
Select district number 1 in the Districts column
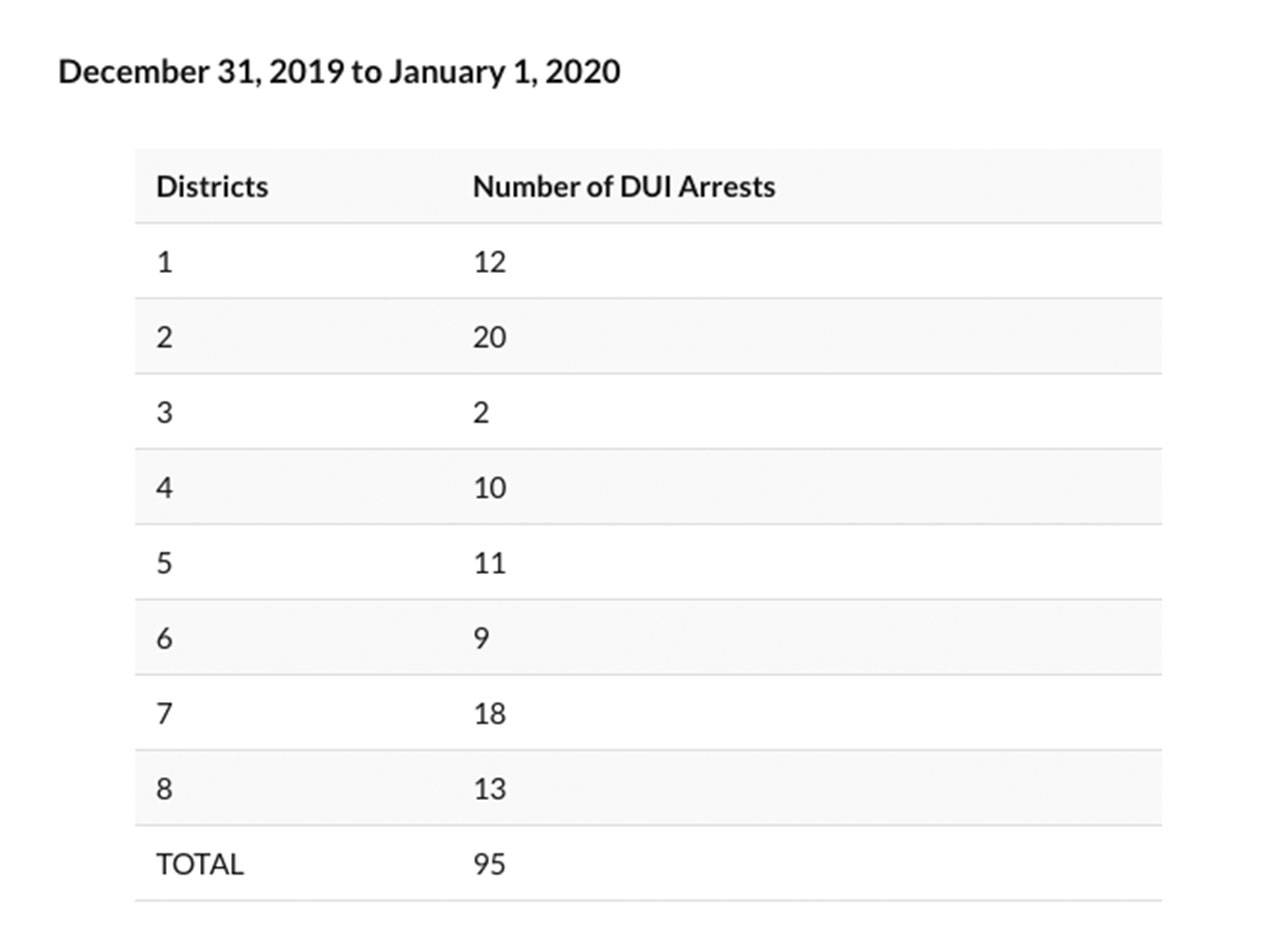pos(164,262)
